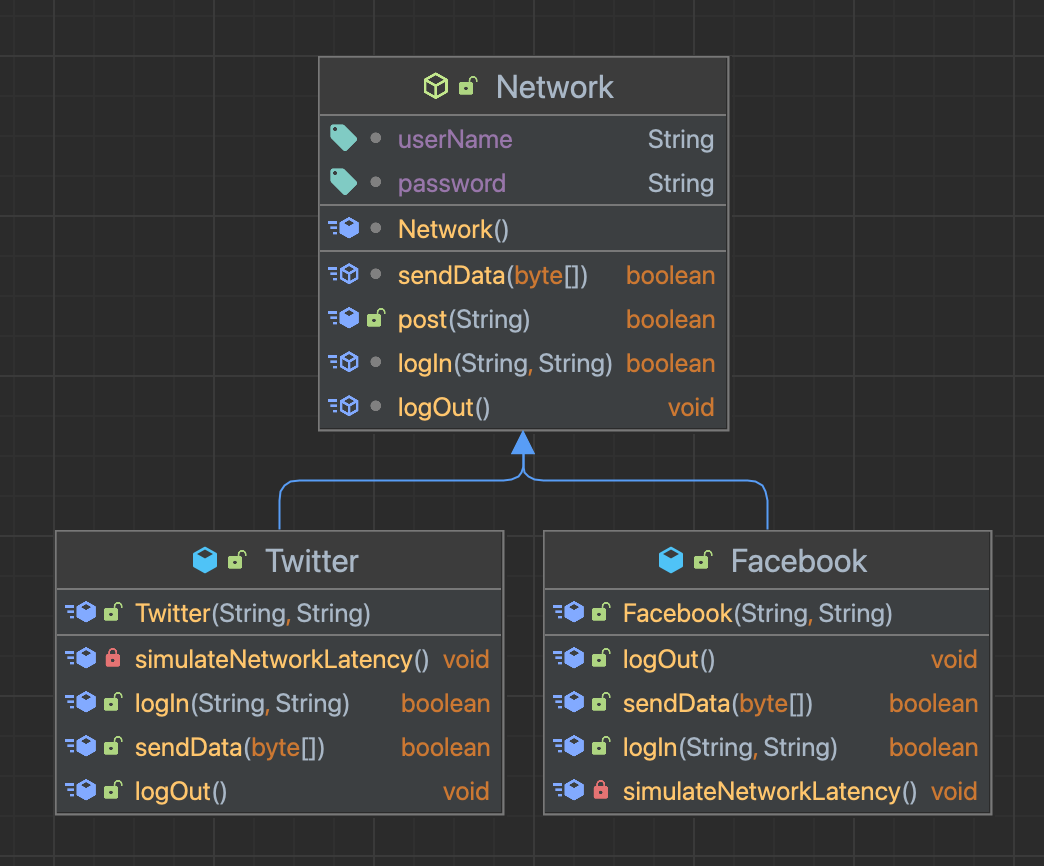This screenshot has width=1044, height=866.
Task: Select logIn(String, String) in the Twitter class
Action: click(x=242, y=704)
